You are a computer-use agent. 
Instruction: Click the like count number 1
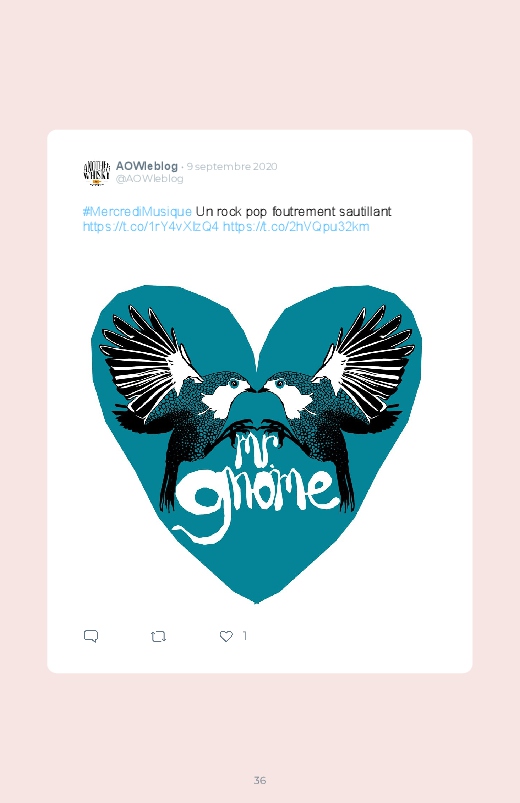coord(245,636)
